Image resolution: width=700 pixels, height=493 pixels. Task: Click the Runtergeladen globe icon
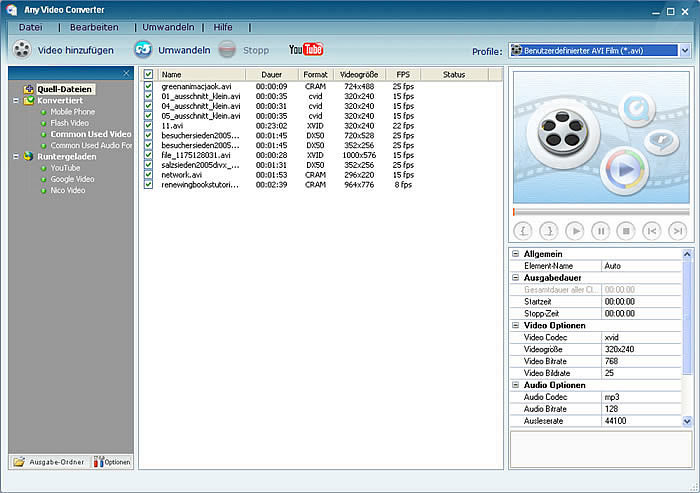click(x=29, y=156)
